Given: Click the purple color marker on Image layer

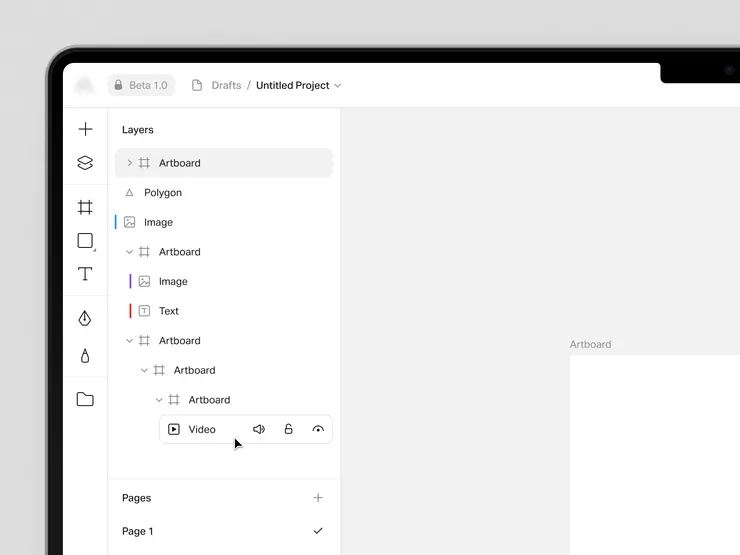Looking at the screenshot, I should point(130,282).
